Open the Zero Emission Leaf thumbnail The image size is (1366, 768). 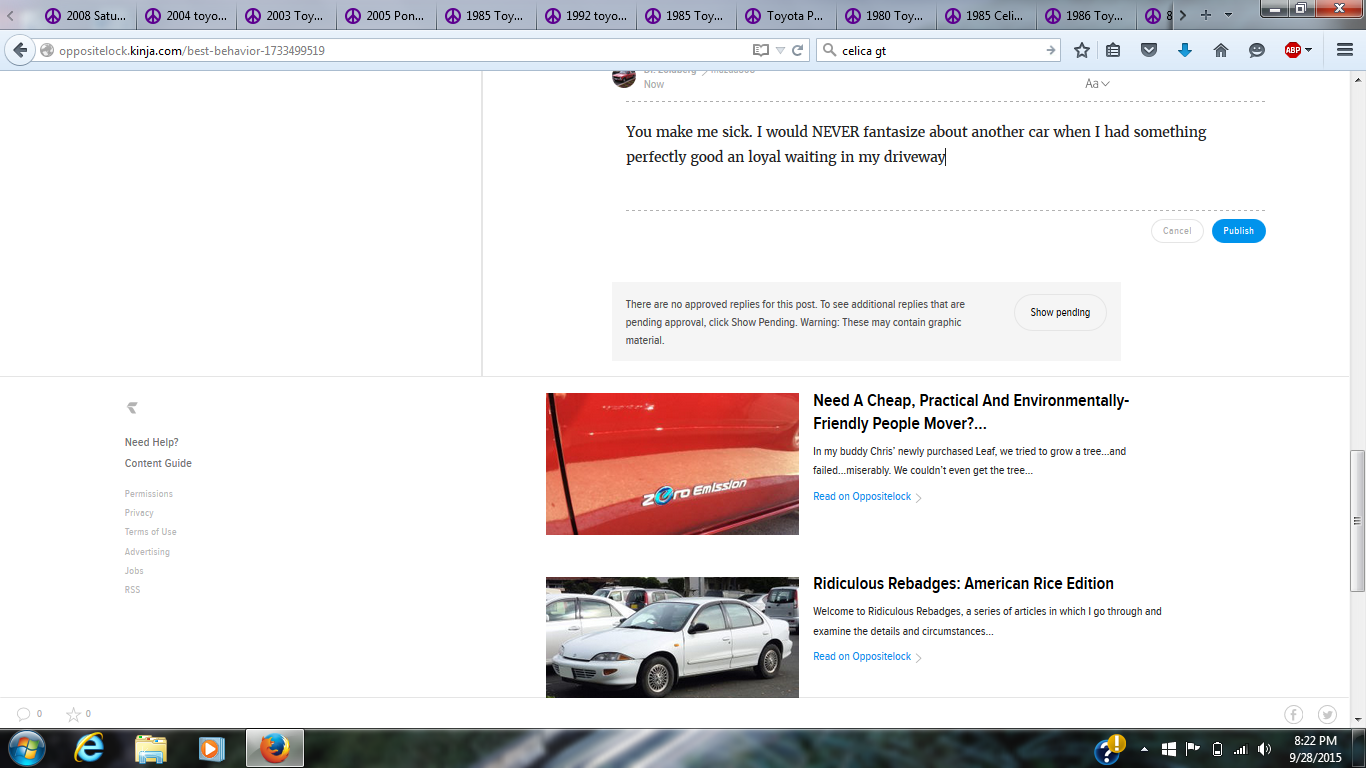(672, 464)
